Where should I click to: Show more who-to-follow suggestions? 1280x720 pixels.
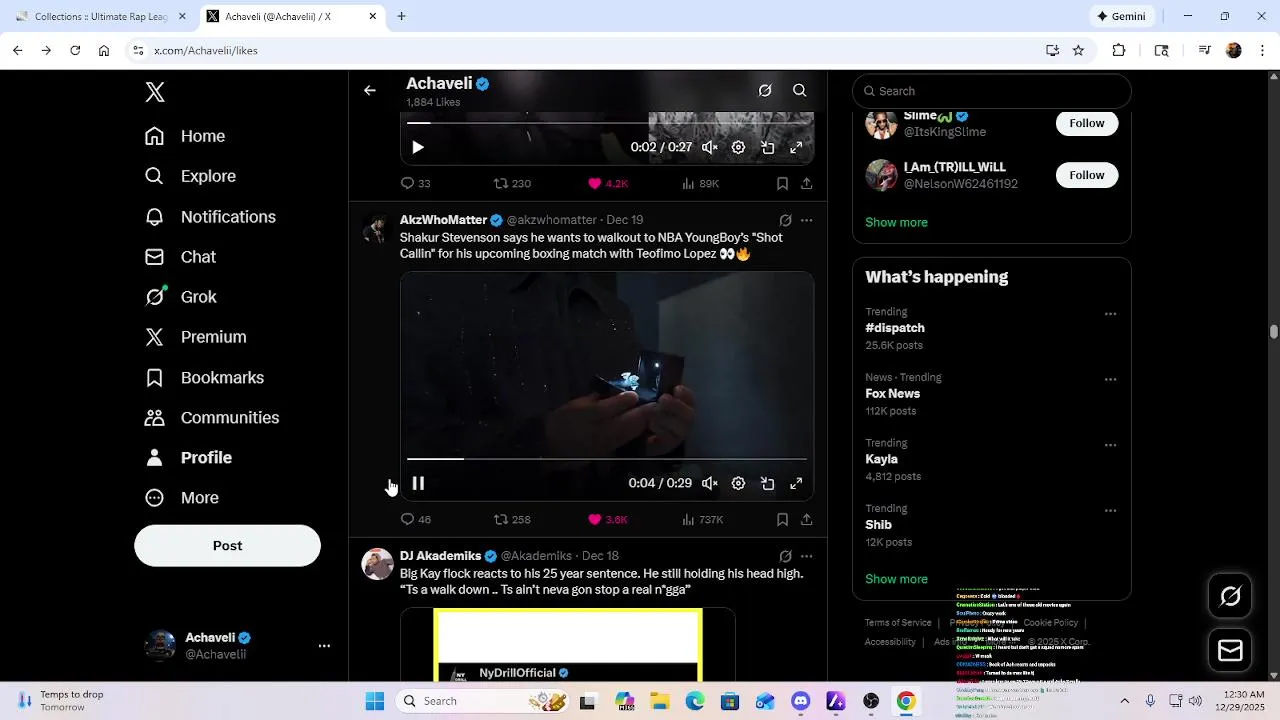coord(896,222)
